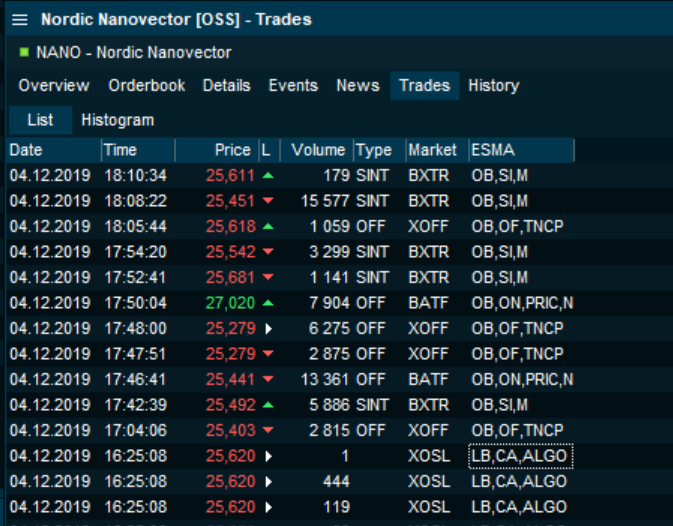The height and width of the screenshot is (526, 673).
Task: Click the volume 1 059 cell
Action: (x=330, y=227)
